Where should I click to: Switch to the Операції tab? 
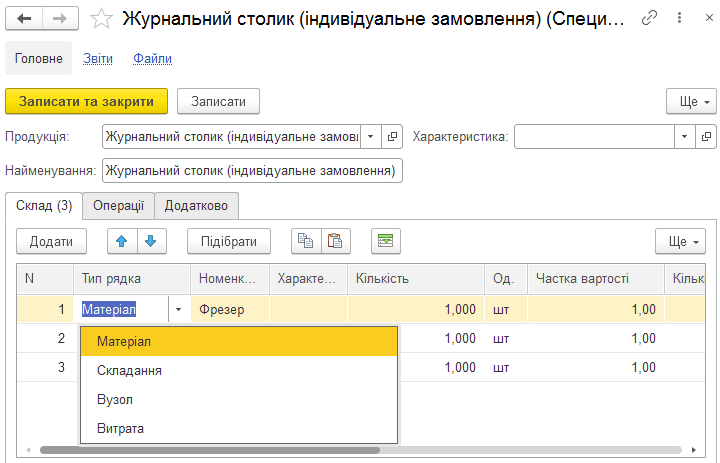tap(118, 205)
